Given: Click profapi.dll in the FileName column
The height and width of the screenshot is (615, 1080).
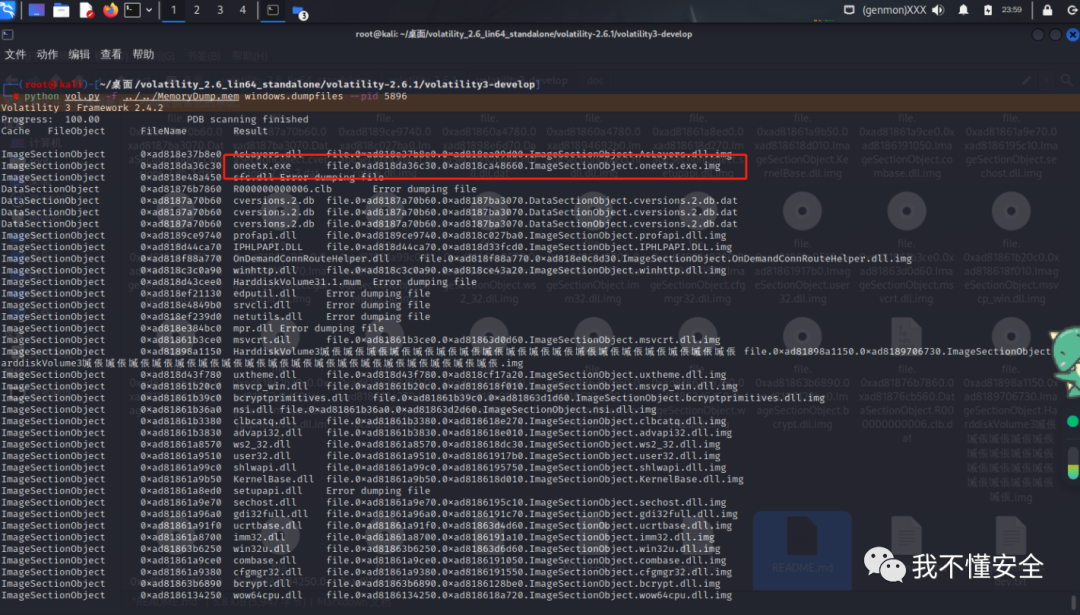Looking at the screenshot, I should click(x=264, y=236).
